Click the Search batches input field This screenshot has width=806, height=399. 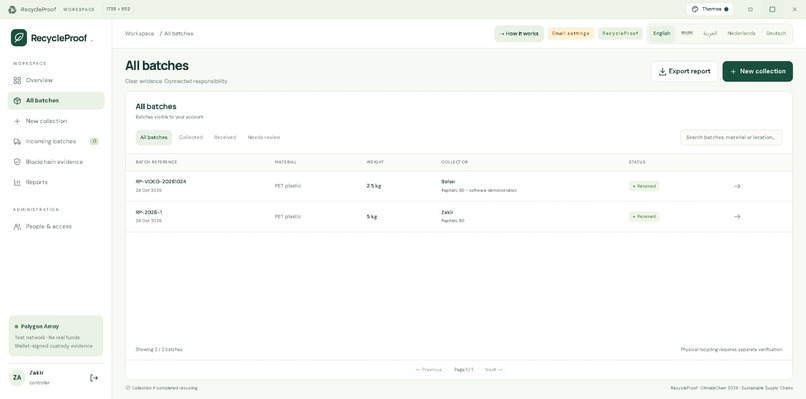point(731,137)
